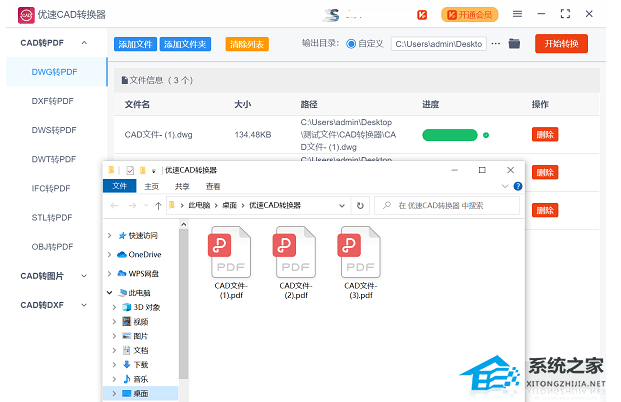Open the CAD文件-(2).pdf file
The height and width of the screenshot is (402, 621).
click(296, 263)
